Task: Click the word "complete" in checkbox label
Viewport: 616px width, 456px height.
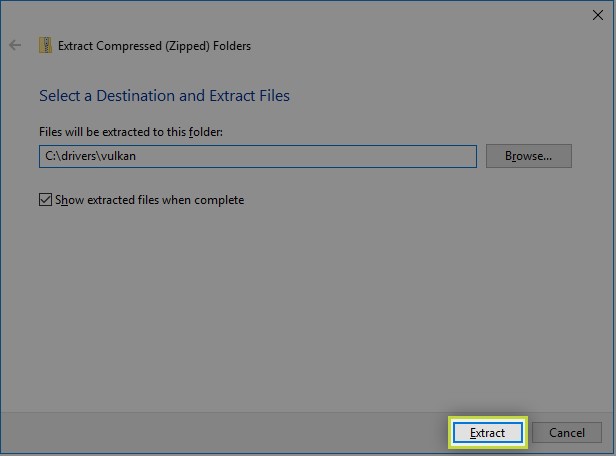Action: [x=218, y=200]
